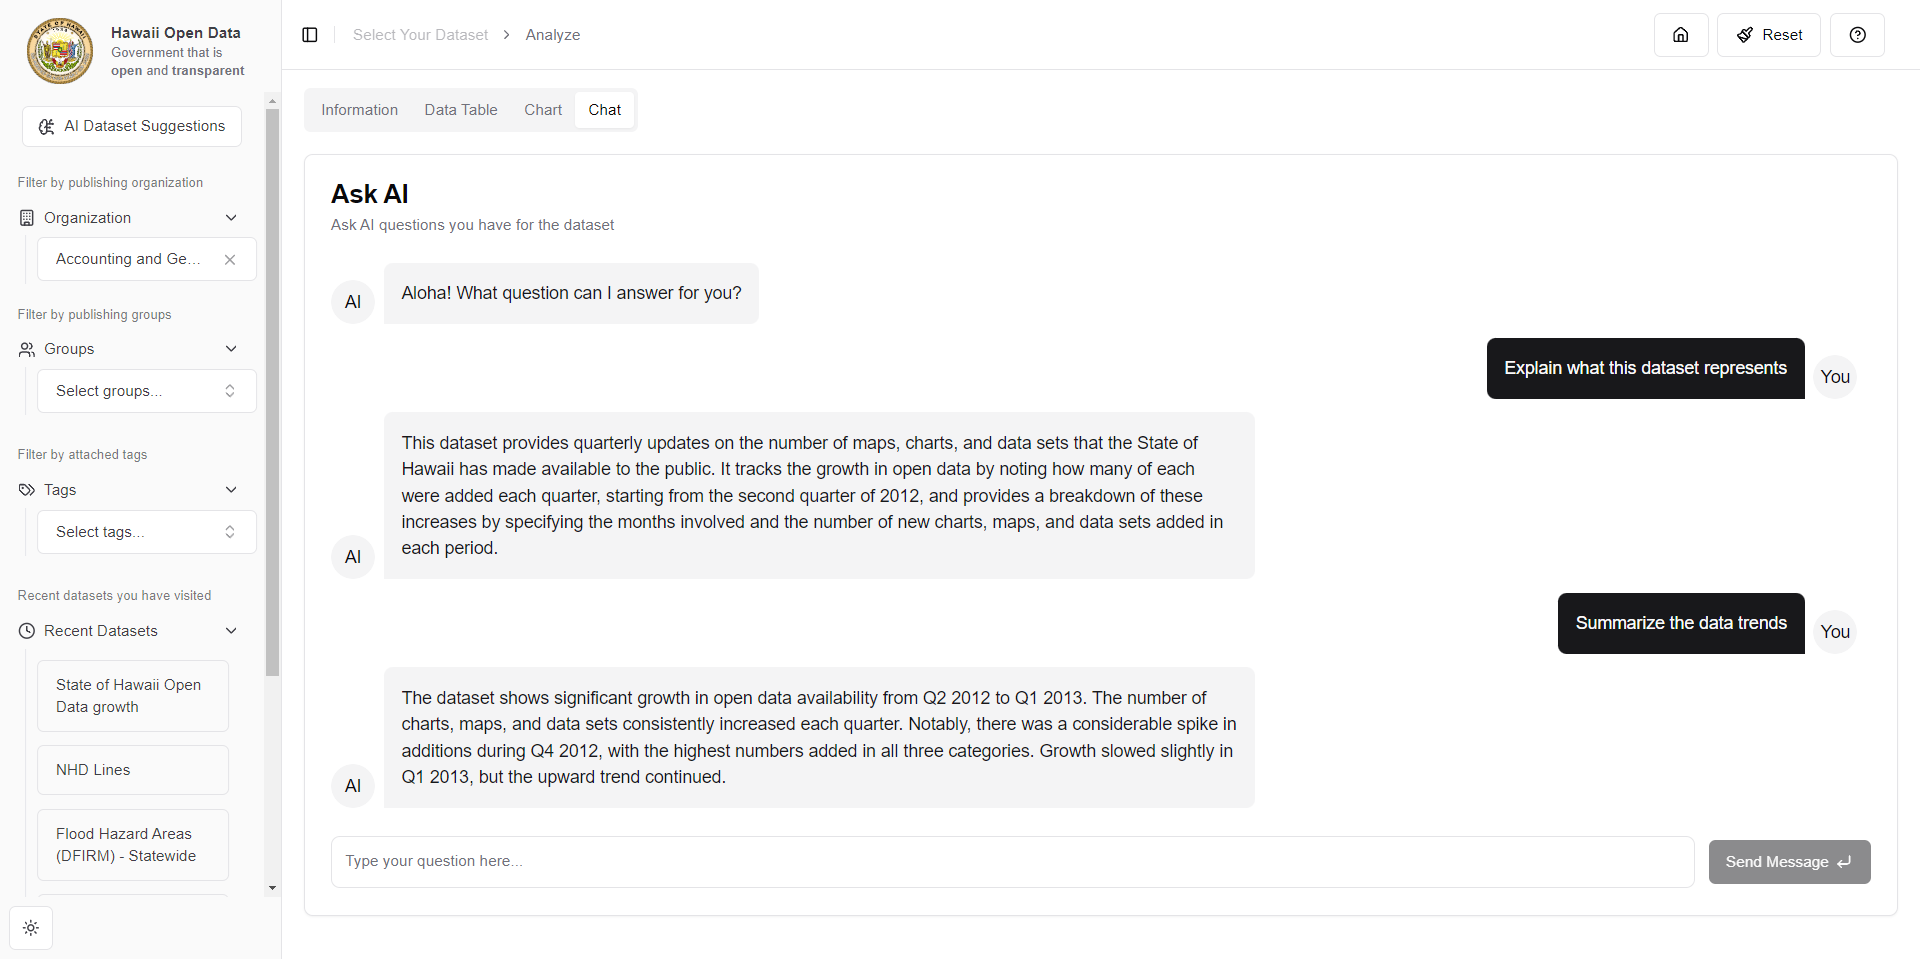Toggle the light/dark theme sun icon
Viewport: 1920px width, 959px height.
click(31, 928)
